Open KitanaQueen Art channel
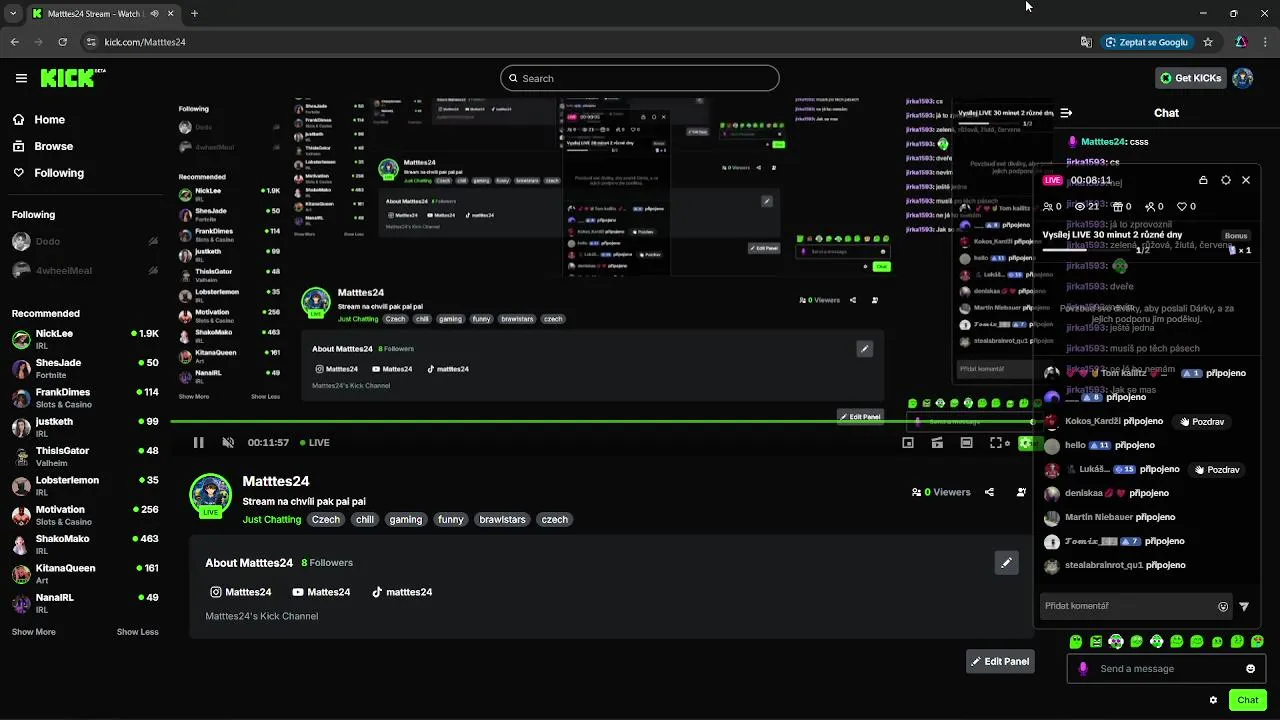 (x=85, y=573)
